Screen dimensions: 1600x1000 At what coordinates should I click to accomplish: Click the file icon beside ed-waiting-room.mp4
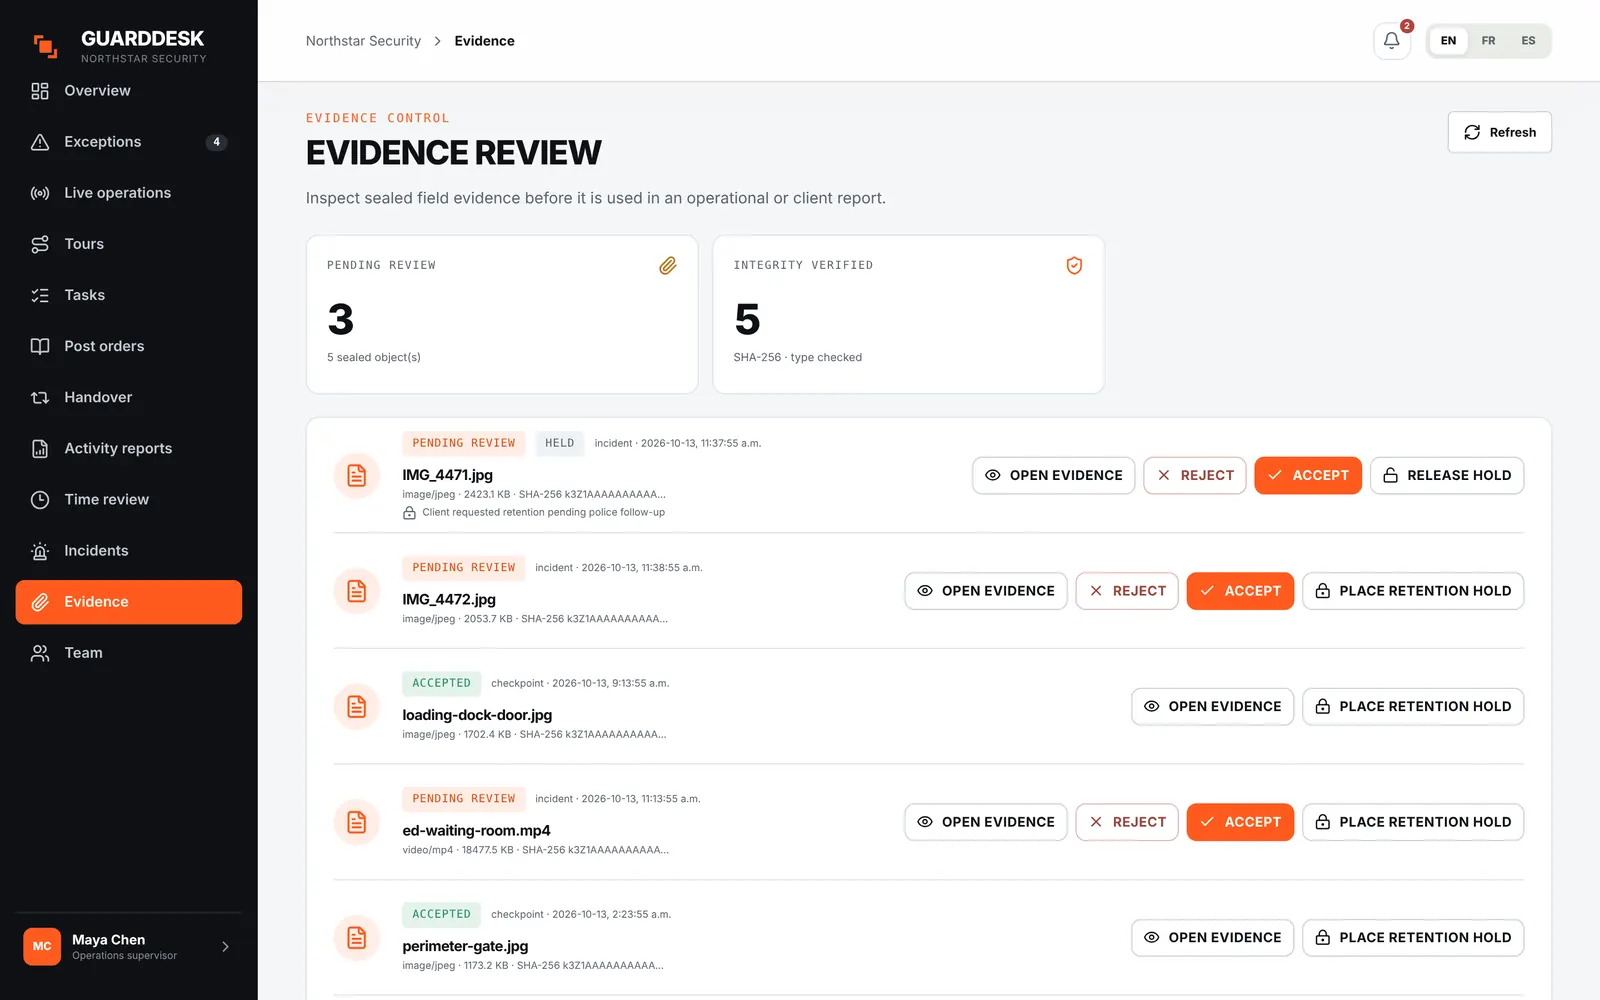[356, 822]
